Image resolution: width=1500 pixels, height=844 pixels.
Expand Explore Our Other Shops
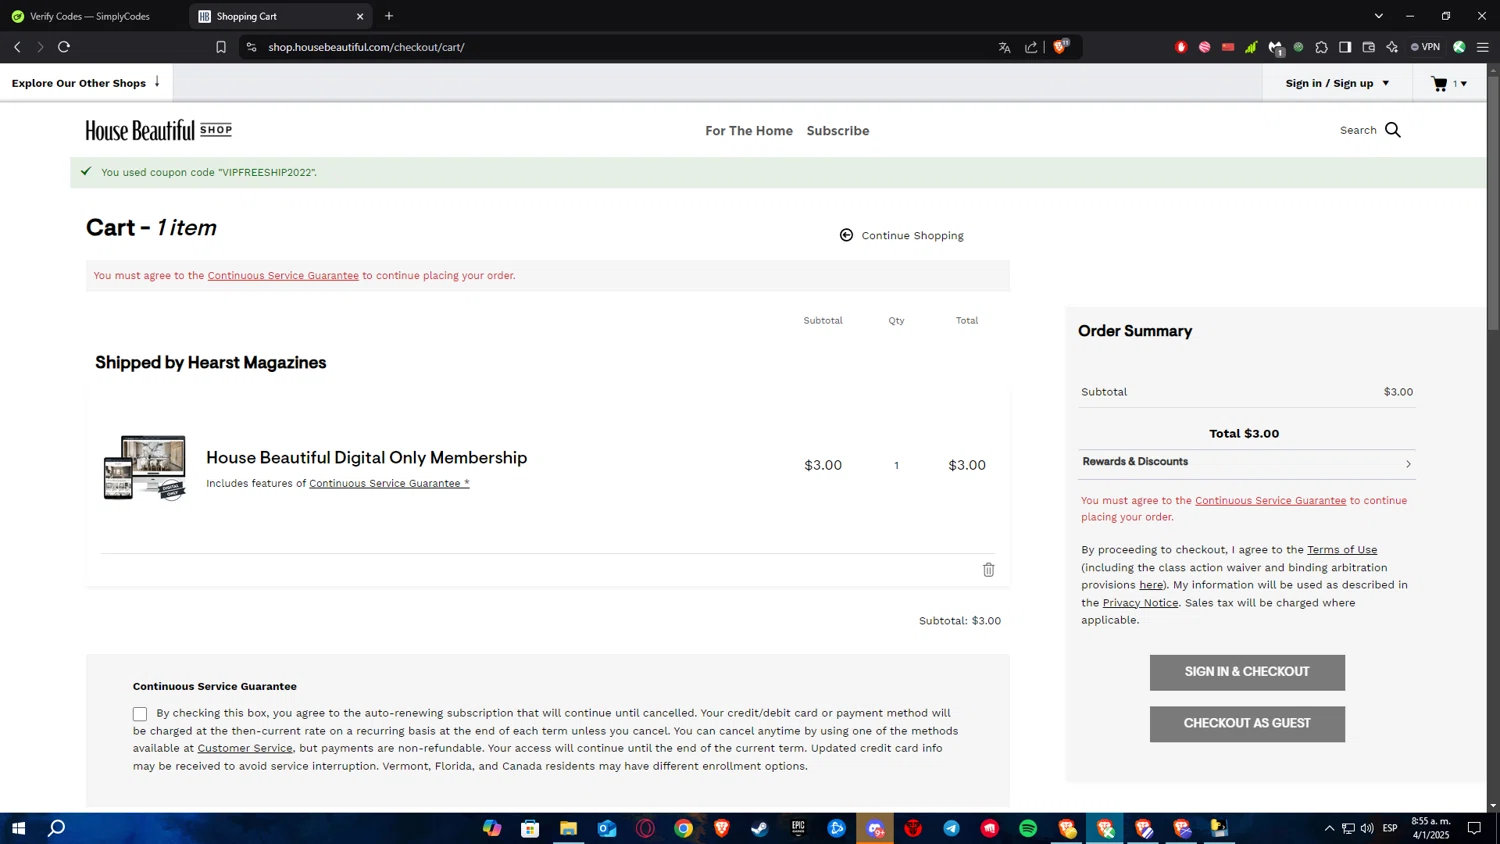[86, 83]
